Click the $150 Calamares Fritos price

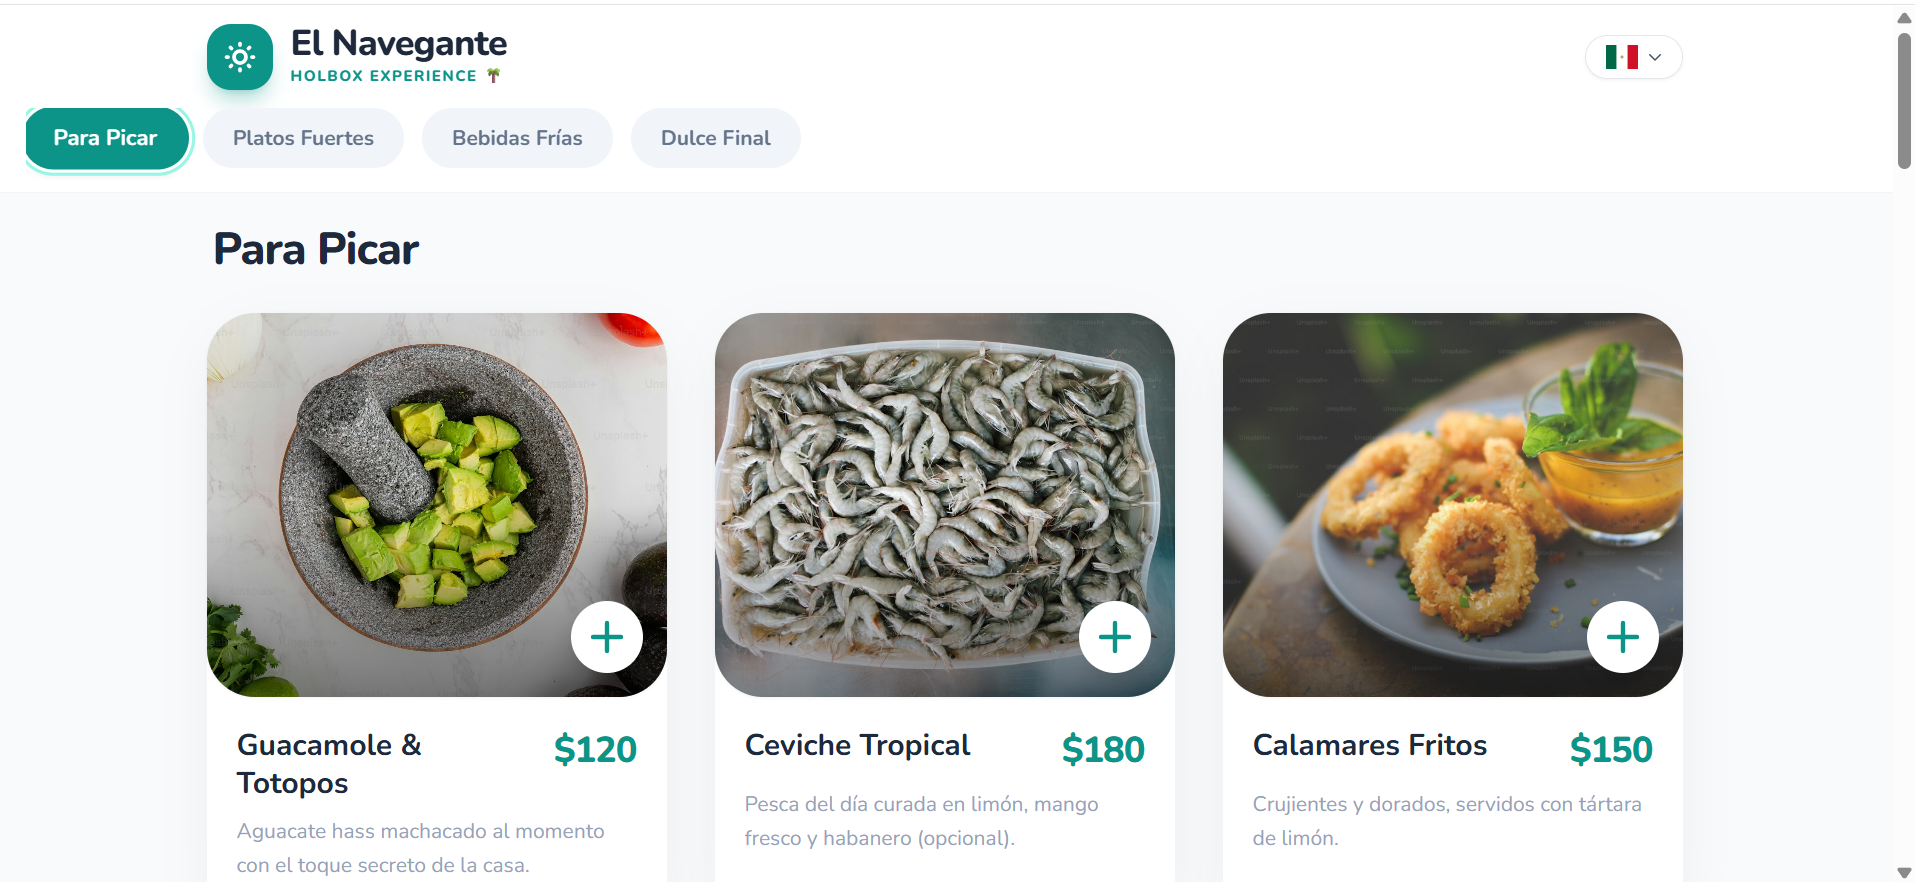(x=1610, y=749)
